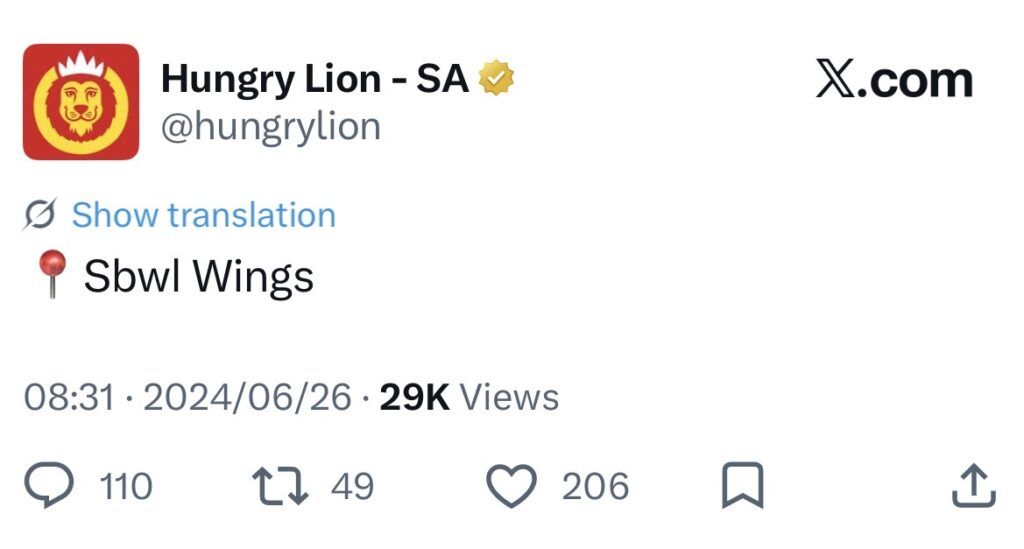
Task: Click the 110 replies count
Action: [126, 487]
